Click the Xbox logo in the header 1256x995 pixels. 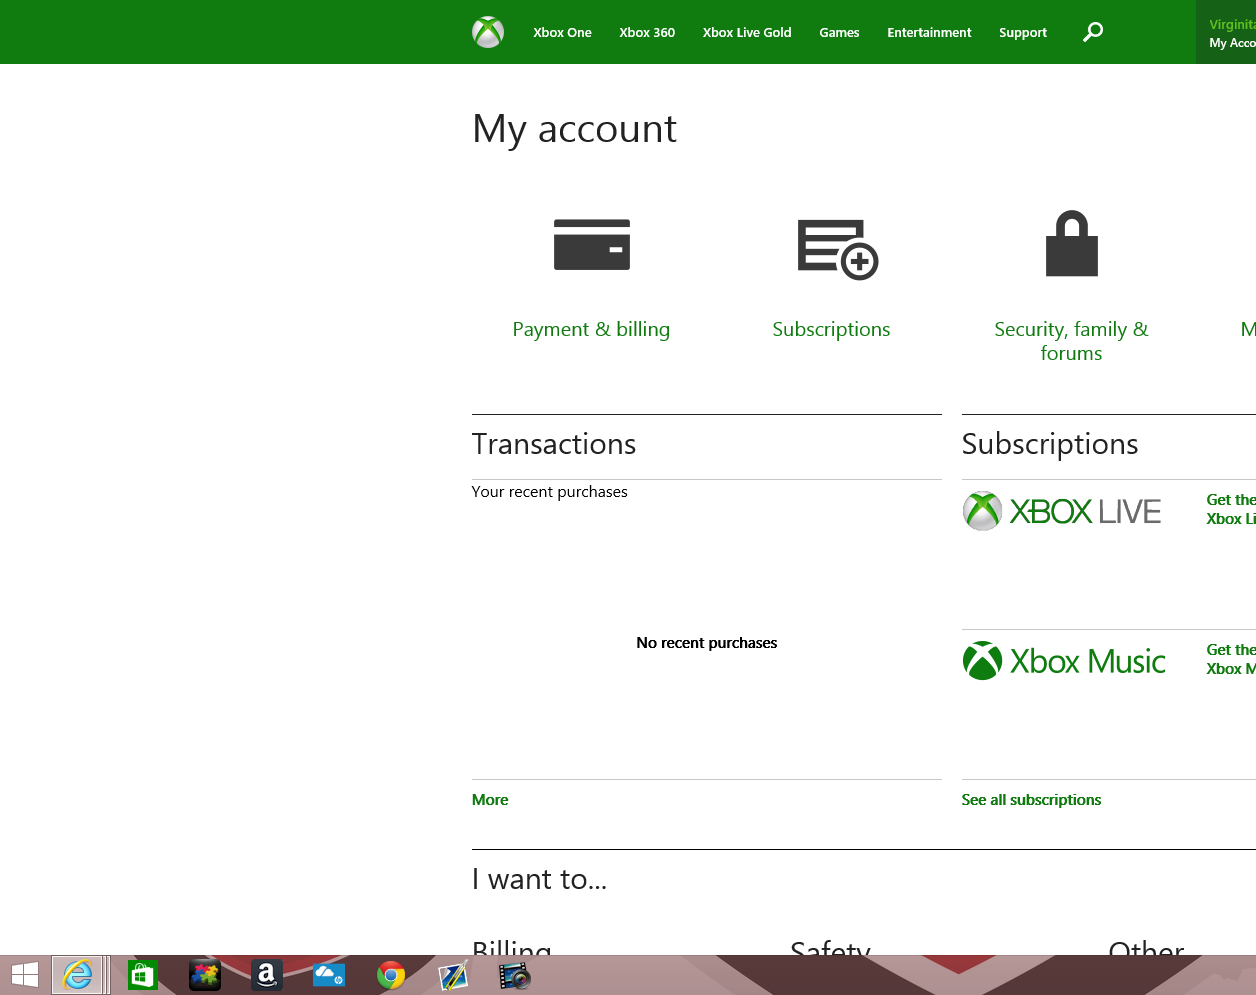[x=488, y=32]
